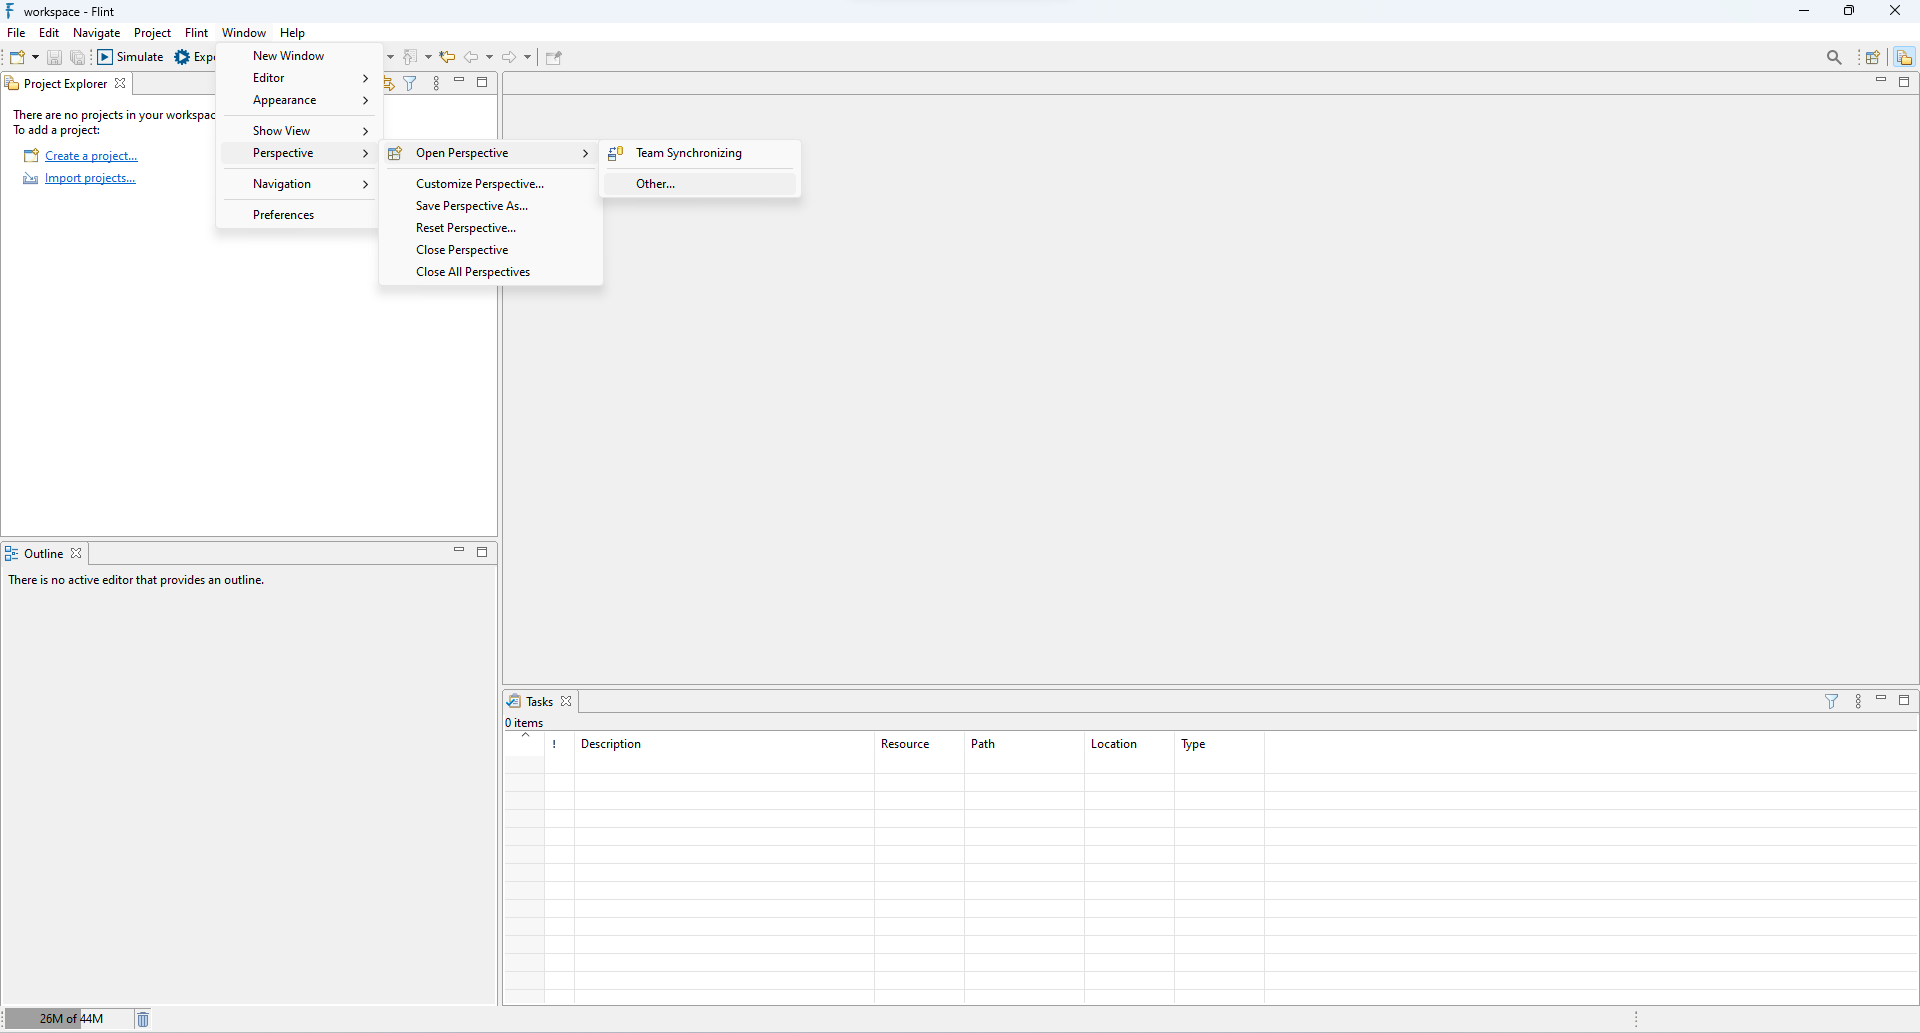Toggle the filter icon in Project Explorer
This screenshot has width=1920, height=1033.
coord(410,84)
